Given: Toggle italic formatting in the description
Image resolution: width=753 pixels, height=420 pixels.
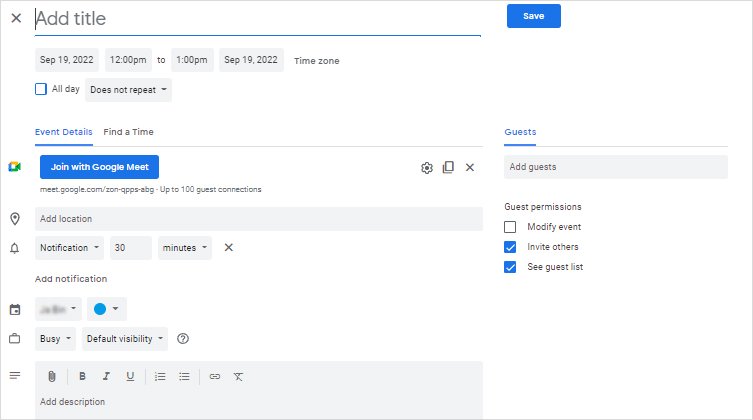Looking at the screenshot, I should 106,376.
